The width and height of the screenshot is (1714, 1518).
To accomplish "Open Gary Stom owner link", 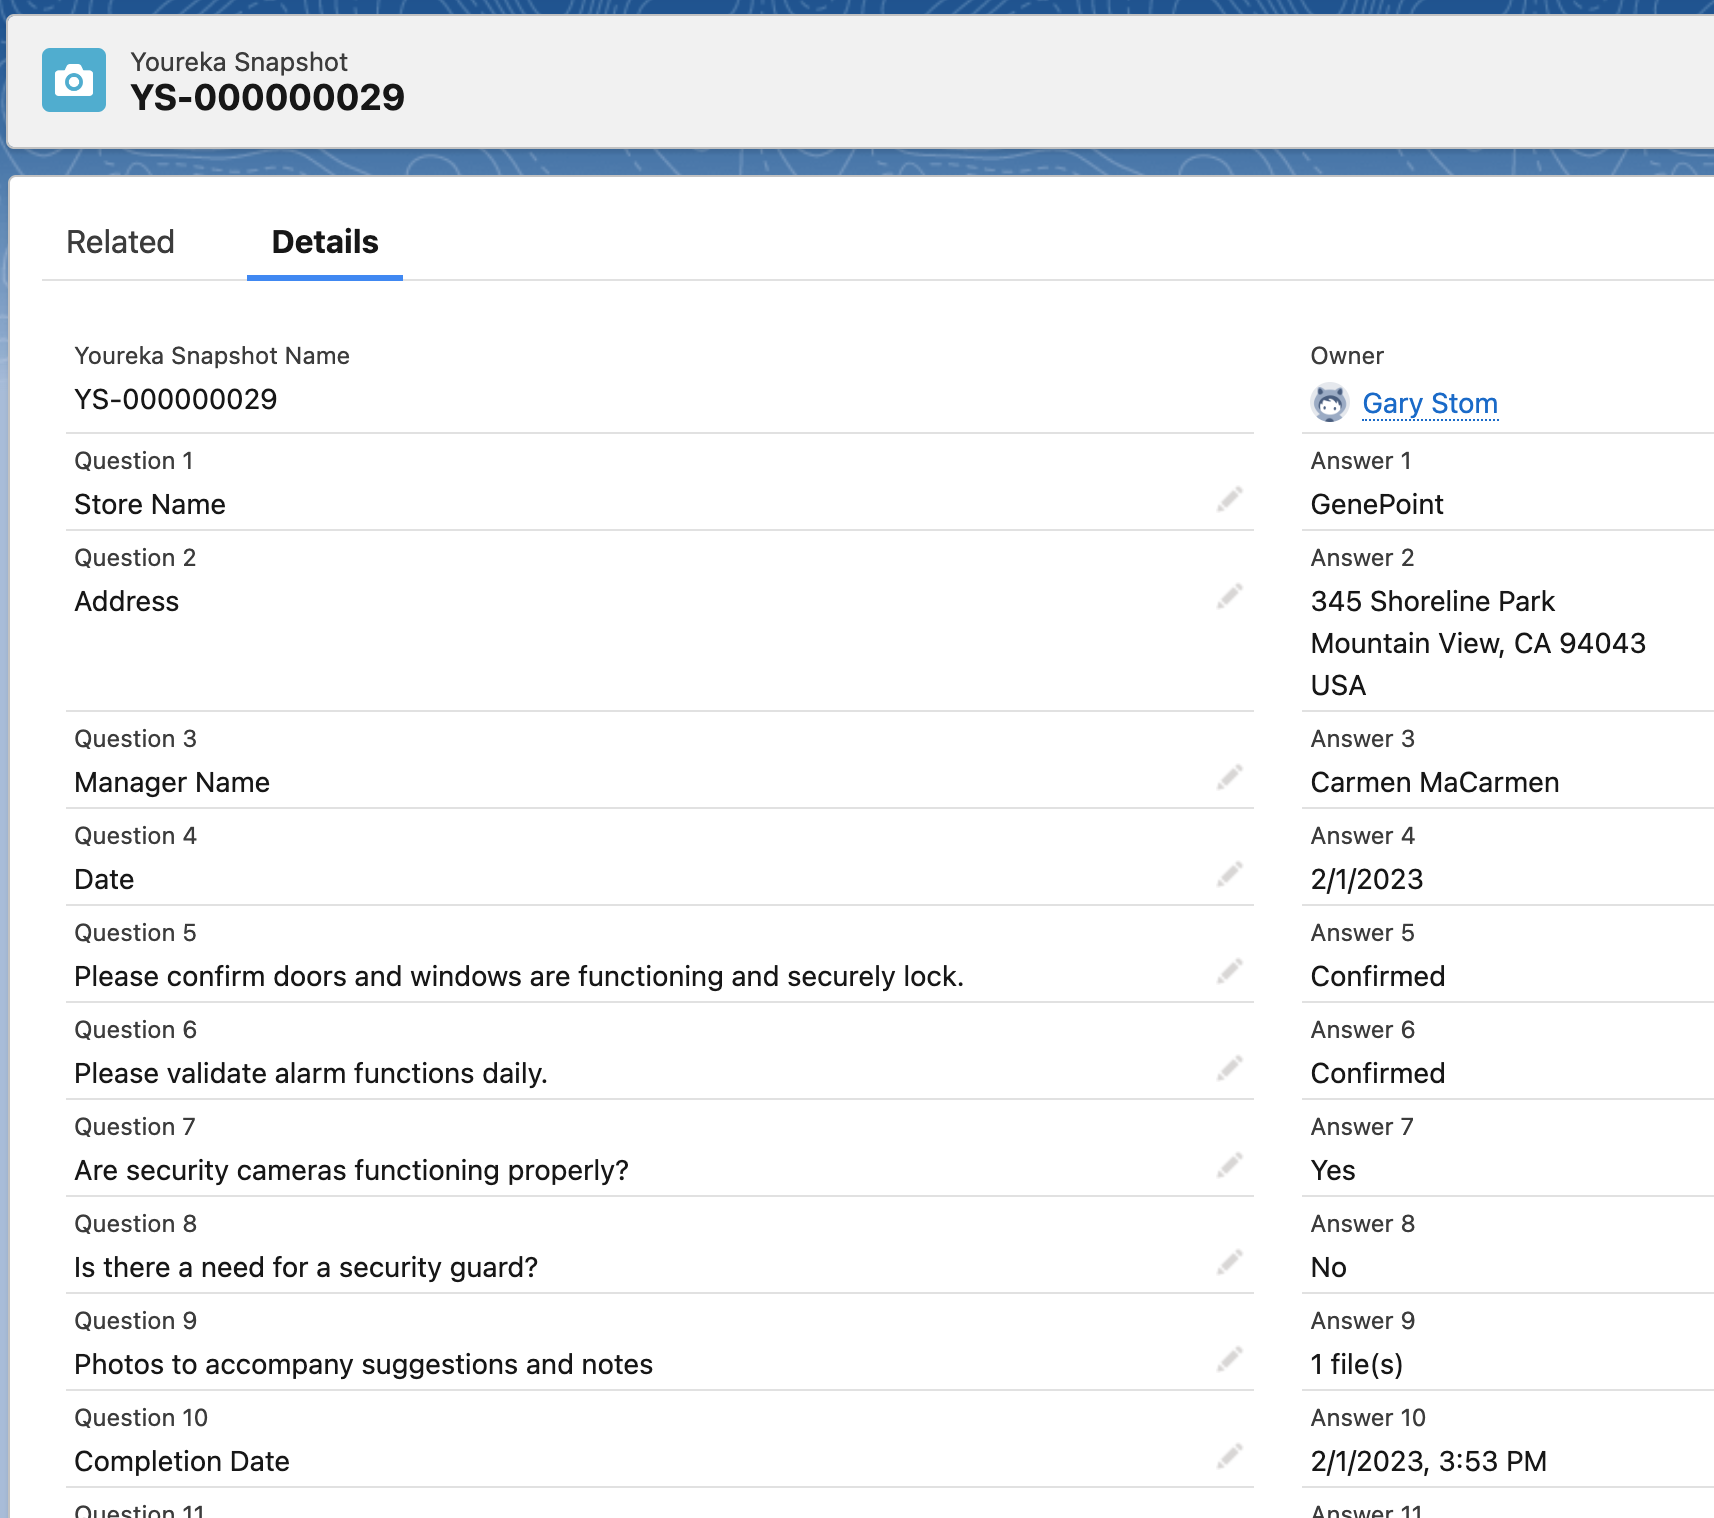I will [1430, 403].
